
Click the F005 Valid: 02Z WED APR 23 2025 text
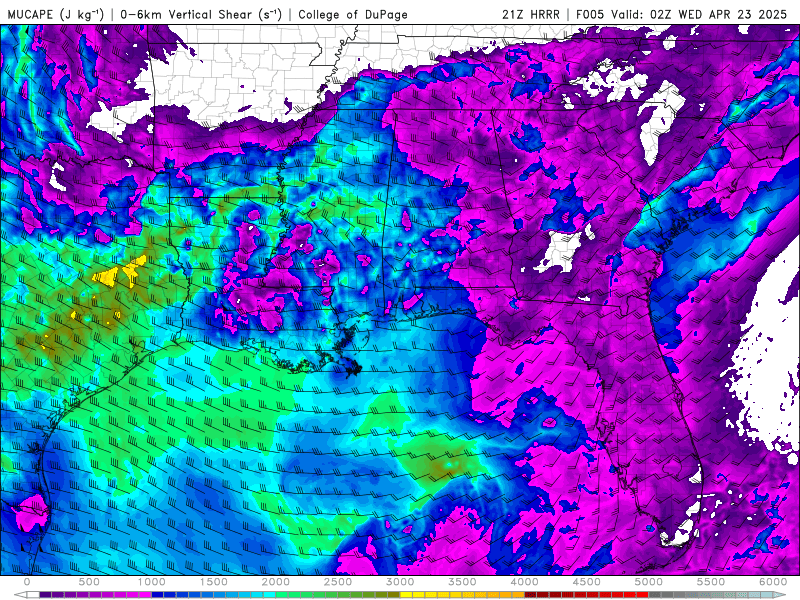click(681, 15)
